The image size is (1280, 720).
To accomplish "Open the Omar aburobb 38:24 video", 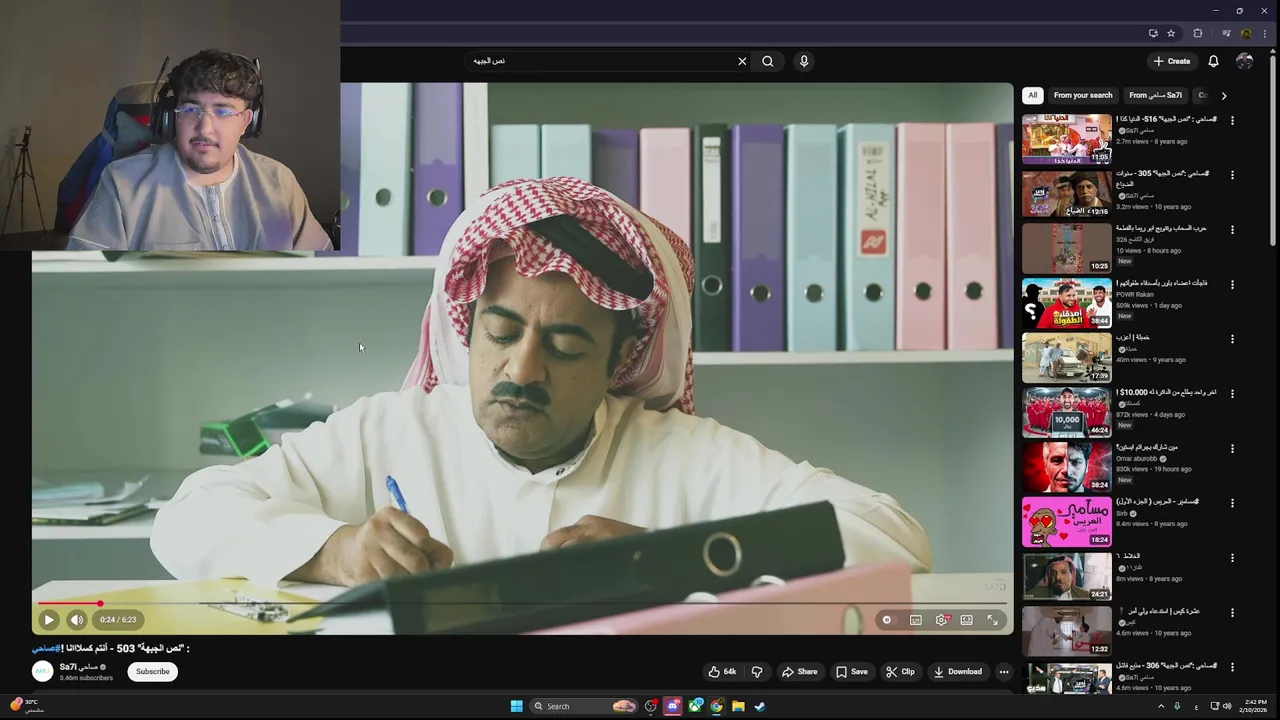I will point(1066,467).
